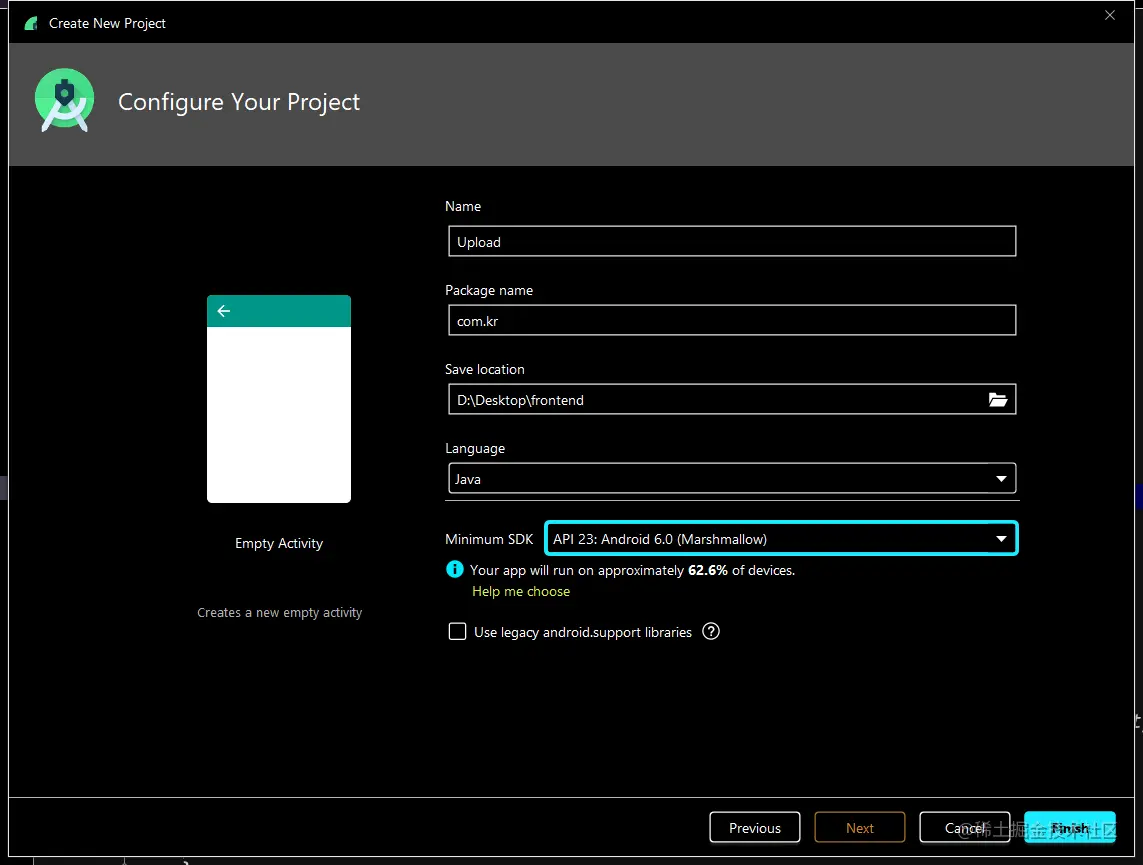Open the Help me choose link

pyautogui.click(x=520, y=591)
